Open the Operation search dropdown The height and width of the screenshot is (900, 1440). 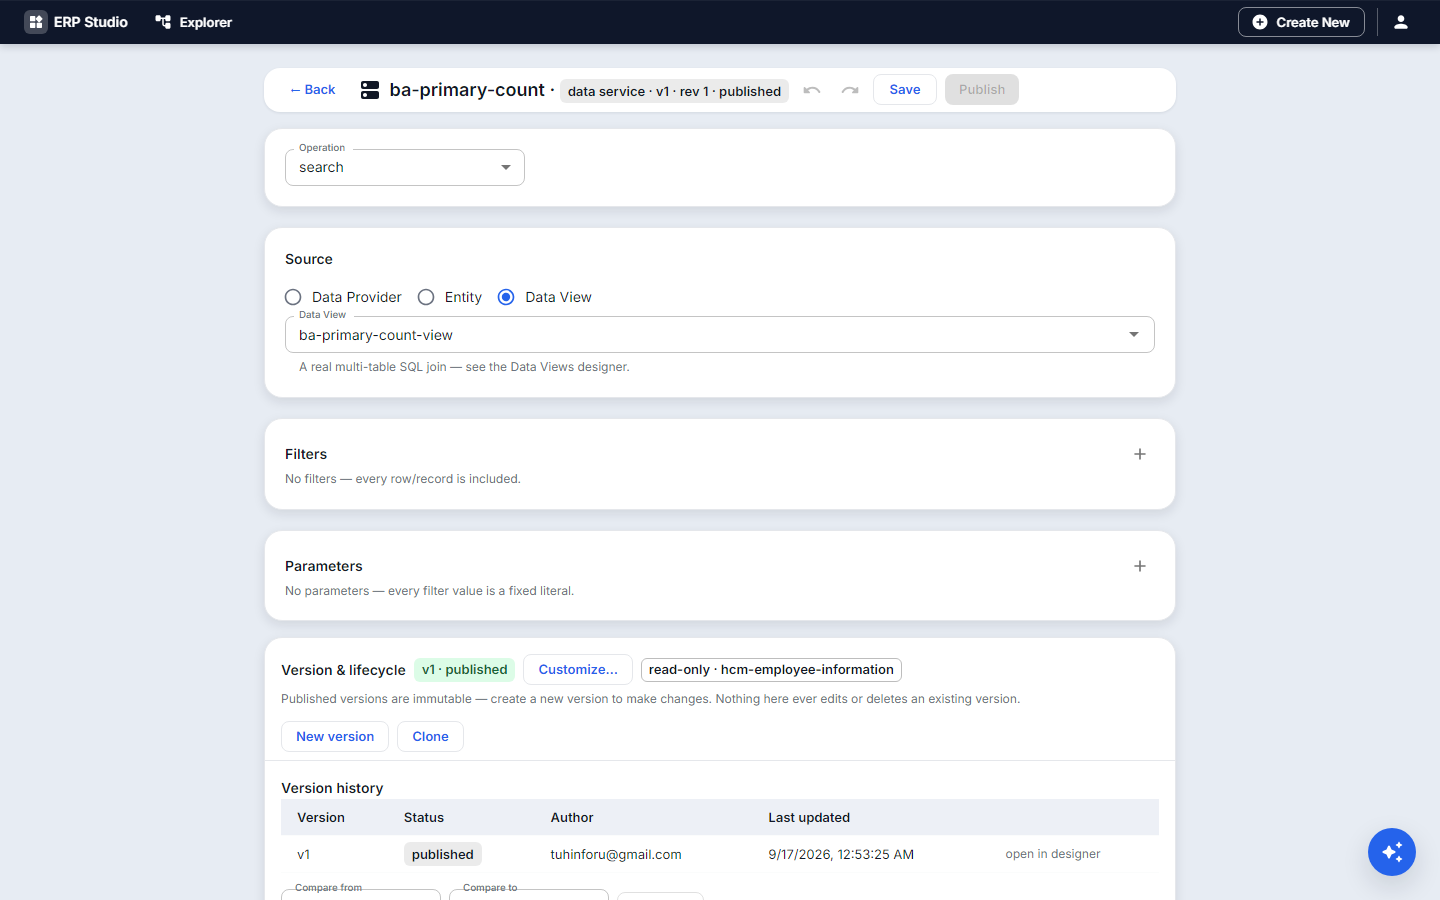tap(405, 167)
